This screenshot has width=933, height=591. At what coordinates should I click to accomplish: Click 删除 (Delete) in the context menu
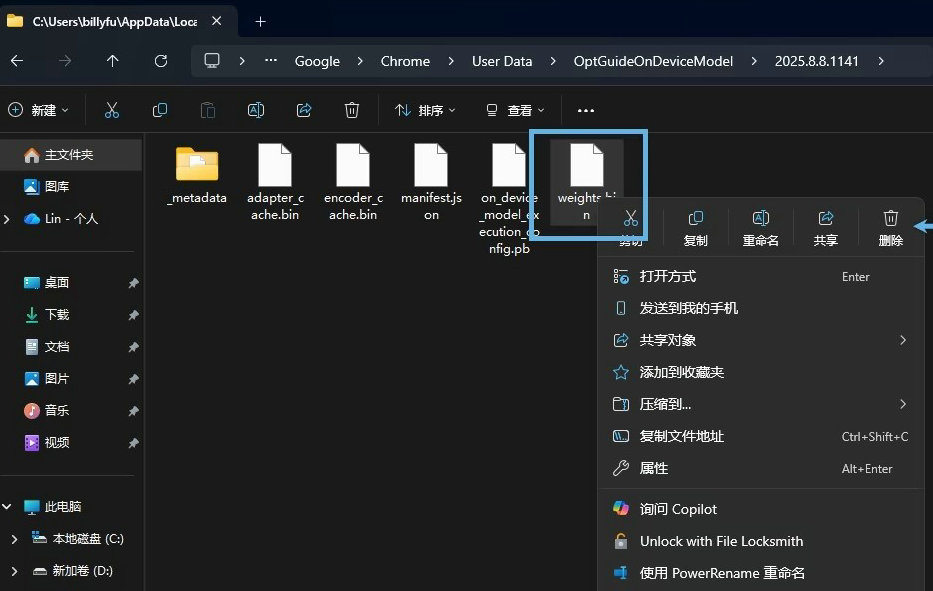pyautogui.click(x=891, y=229)
